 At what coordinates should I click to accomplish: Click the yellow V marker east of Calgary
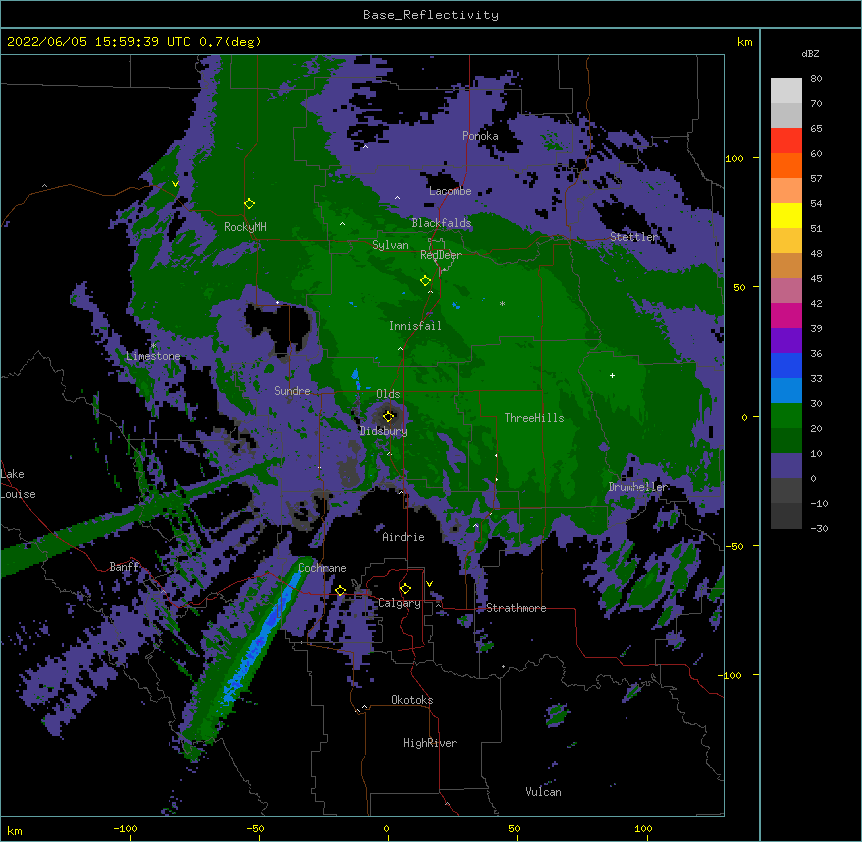429,584
